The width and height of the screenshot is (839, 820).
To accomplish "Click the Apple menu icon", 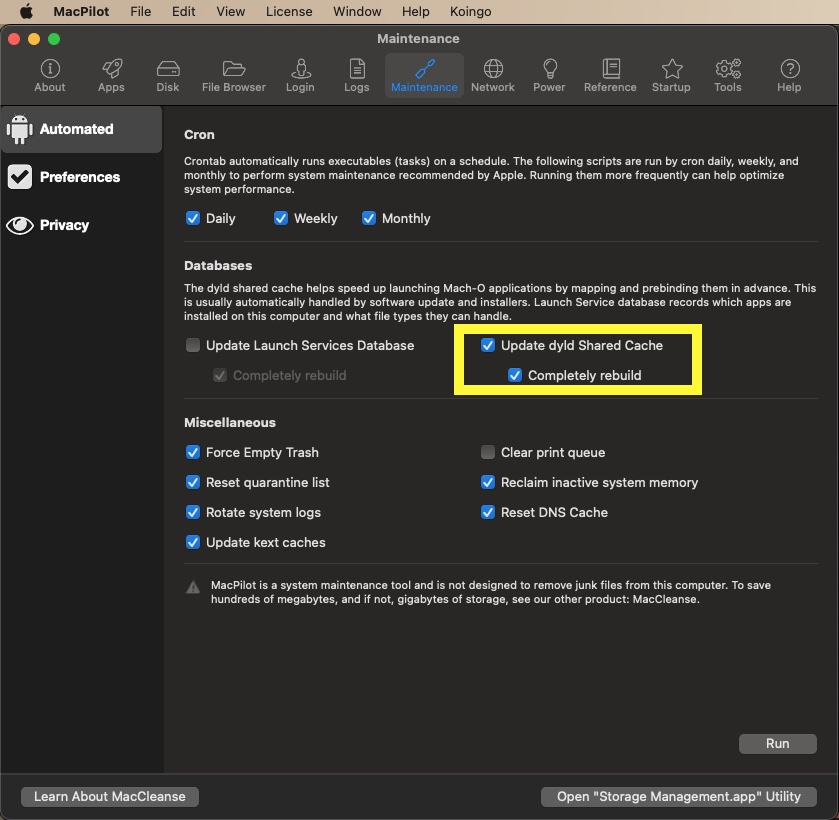I will tap(26, 11).
